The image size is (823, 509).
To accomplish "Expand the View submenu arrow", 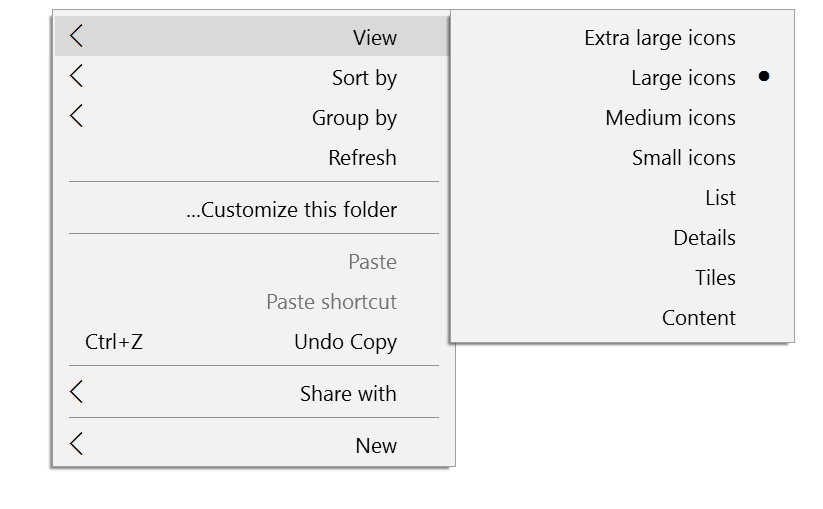I will pyautogui.click(x=77, y=37).
